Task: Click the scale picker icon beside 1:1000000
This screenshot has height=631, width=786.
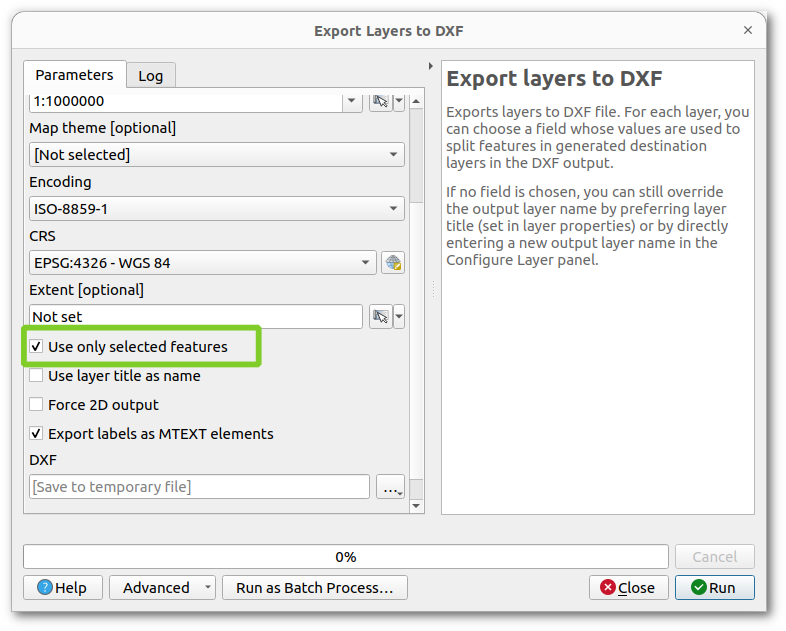Action: point(380,101)
